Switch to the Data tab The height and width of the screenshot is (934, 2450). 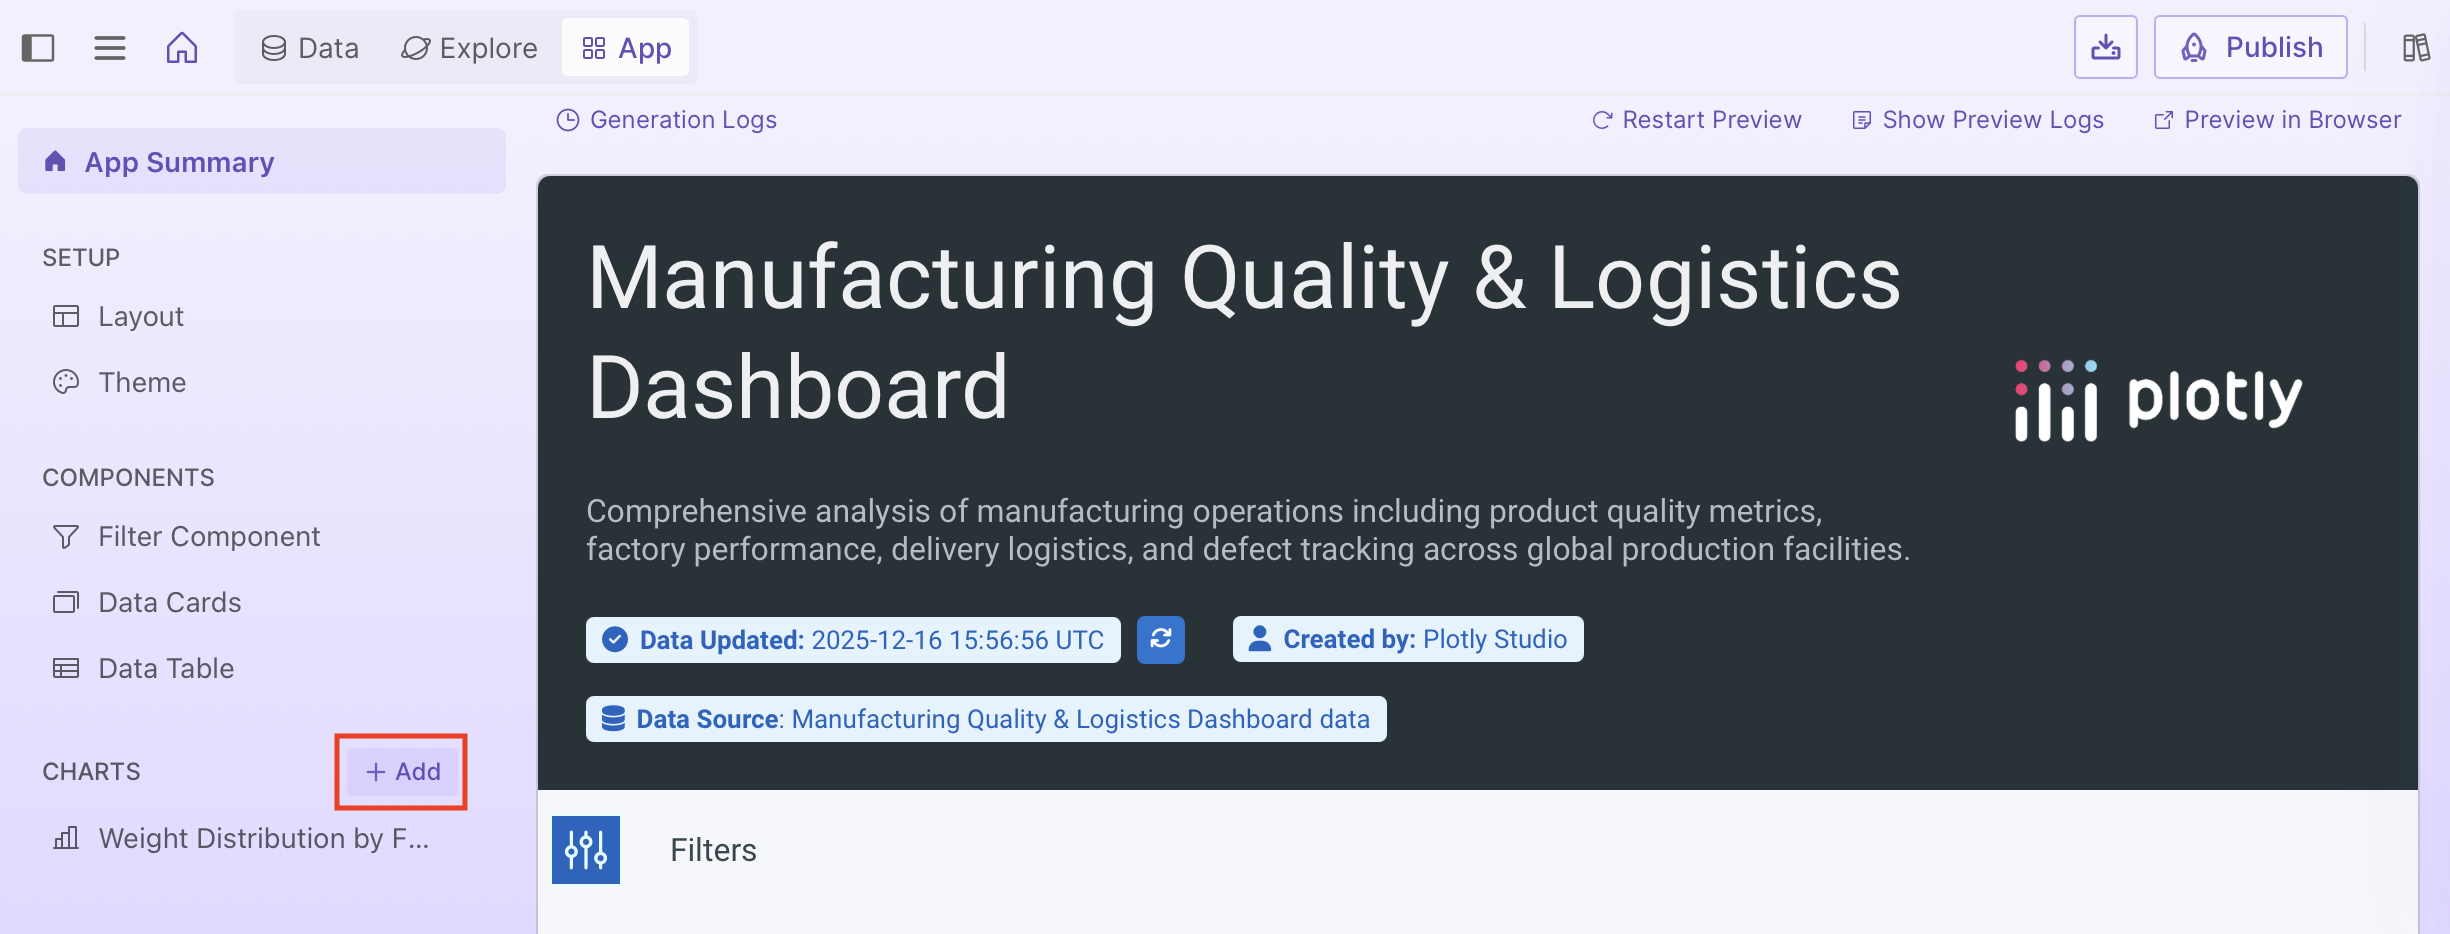[310, 48]
